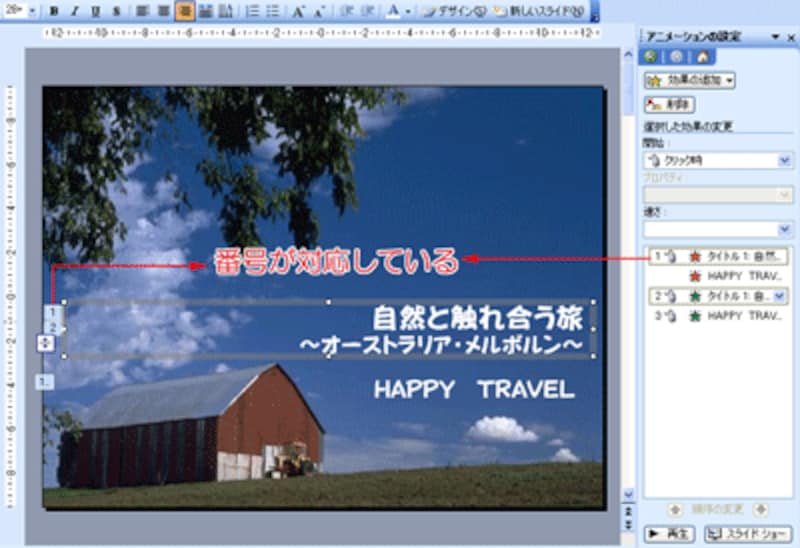The image size is (800, 548).
Task: Click the horizontal ruler
Action: [x=321, y=34]
